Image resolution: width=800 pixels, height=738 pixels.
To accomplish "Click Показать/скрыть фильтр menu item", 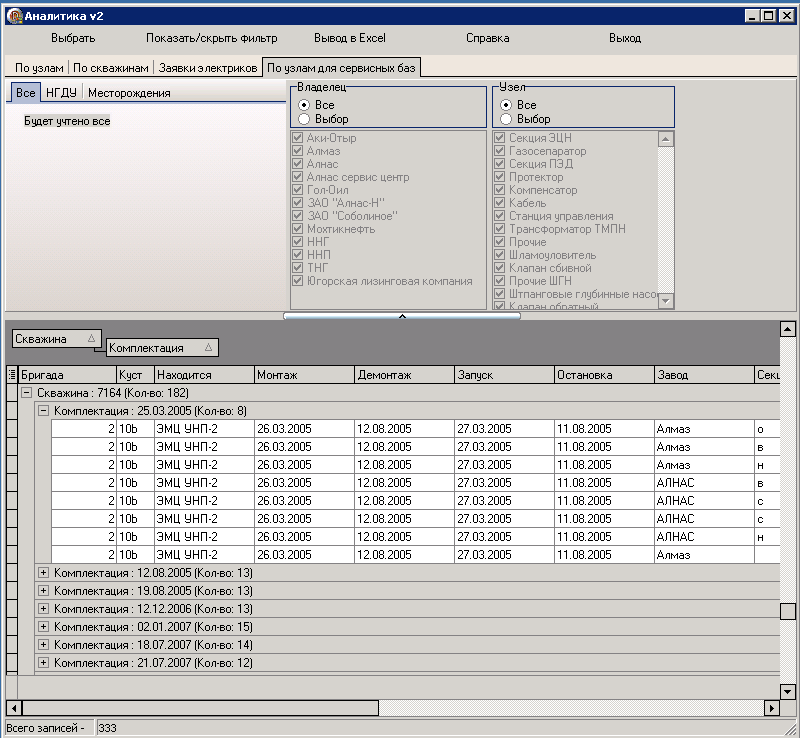I will pyautogui.click(x=212, y=38).
